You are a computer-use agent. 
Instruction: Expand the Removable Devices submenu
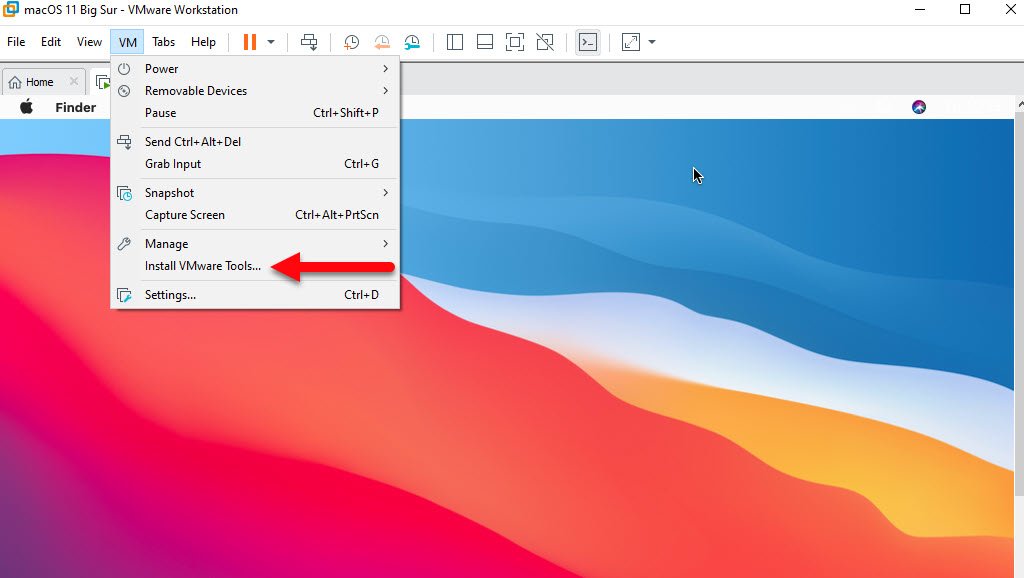(x=255, y=91)
